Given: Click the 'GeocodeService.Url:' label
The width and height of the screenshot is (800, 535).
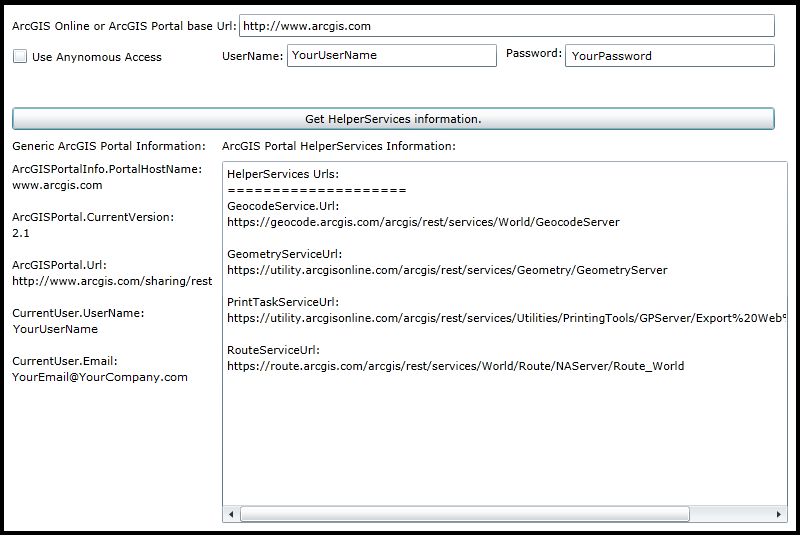Looking at the screenshot, I should coord(283,206).
